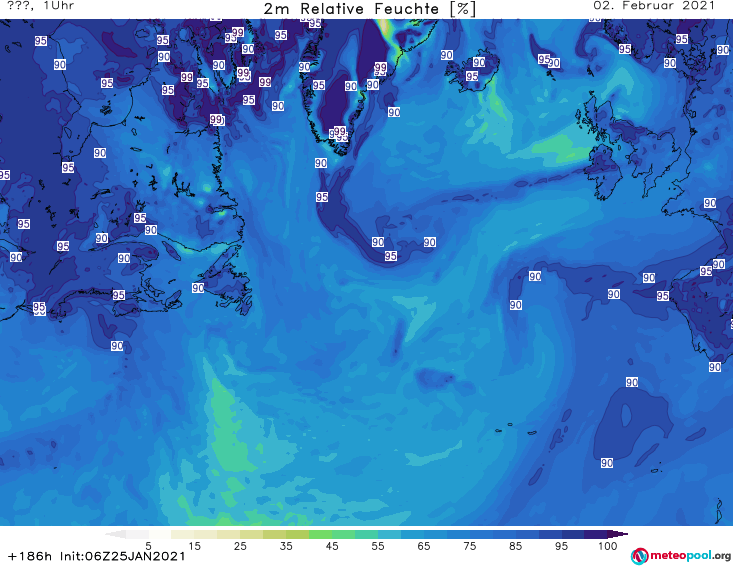Click legend value '100'
733x566 pixels.
(x=608, y=546)
